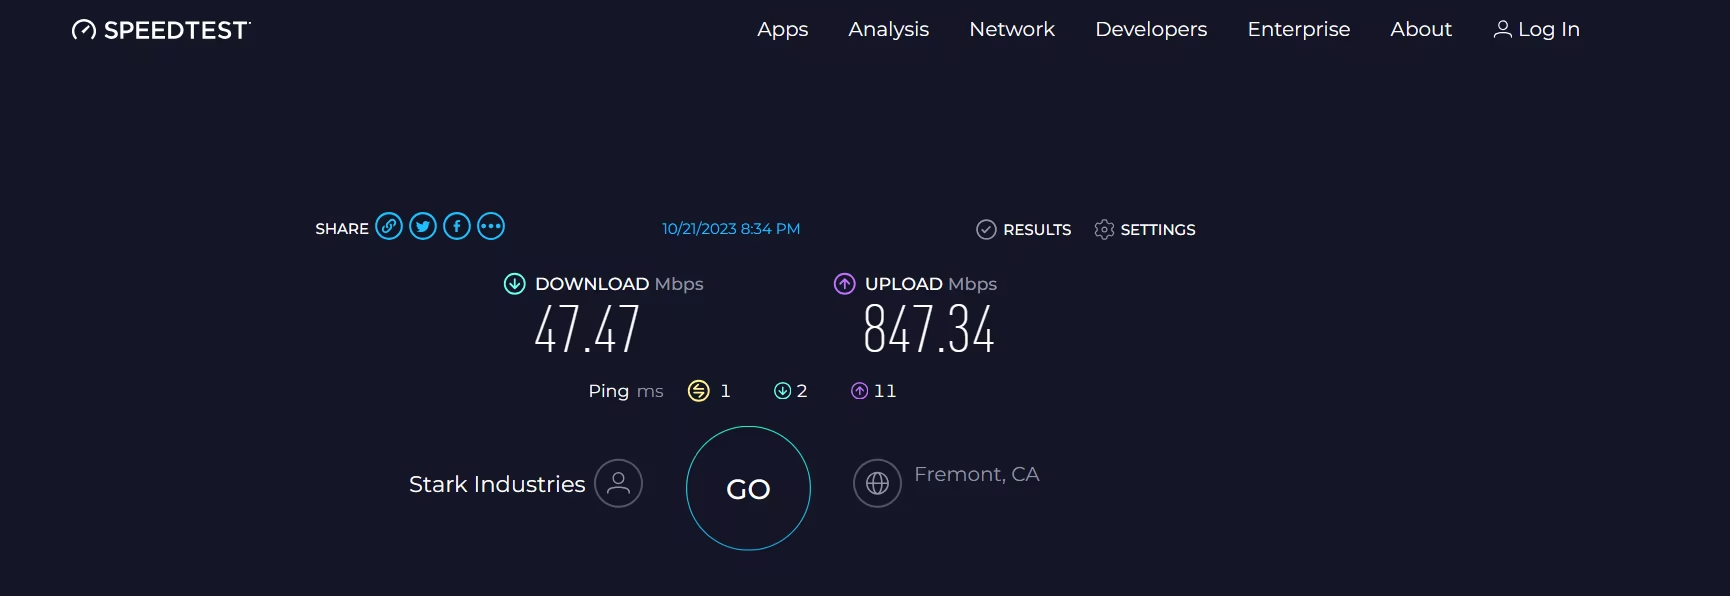
Task: Click the person icon beside Stark Industries
Action: 618,483
